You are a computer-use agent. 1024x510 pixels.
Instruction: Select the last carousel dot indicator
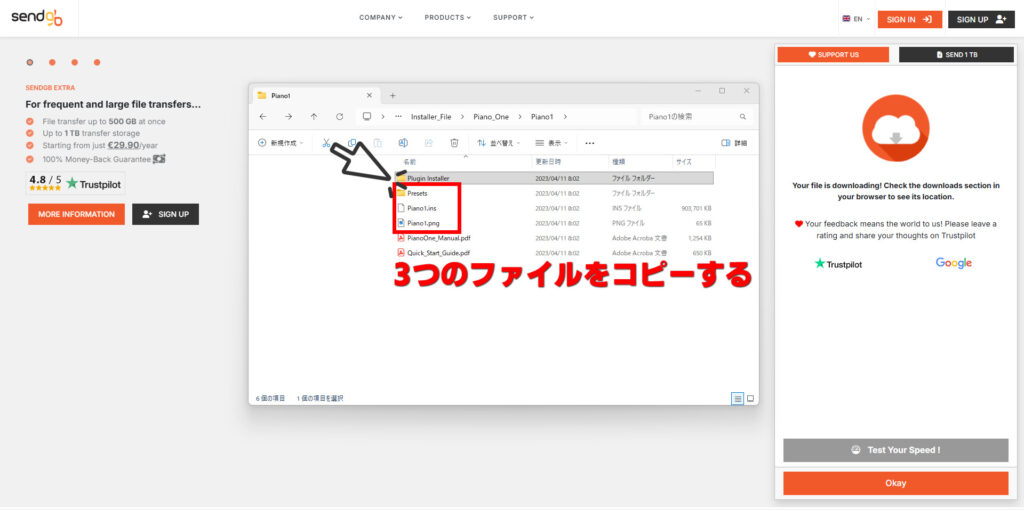[97, 62]
